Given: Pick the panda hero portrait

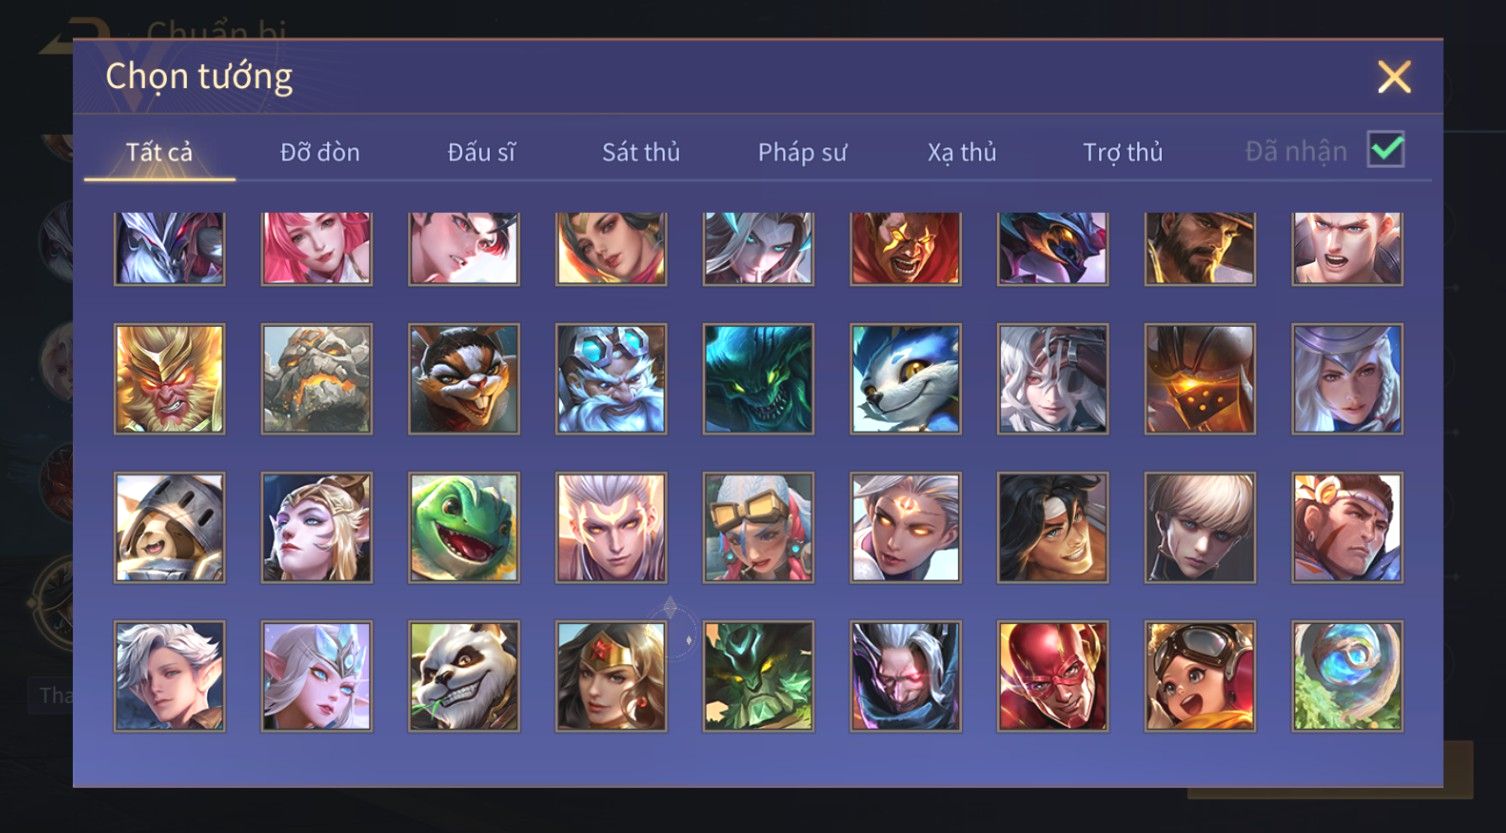Looking at the screenshot, I should pos(464,676).
